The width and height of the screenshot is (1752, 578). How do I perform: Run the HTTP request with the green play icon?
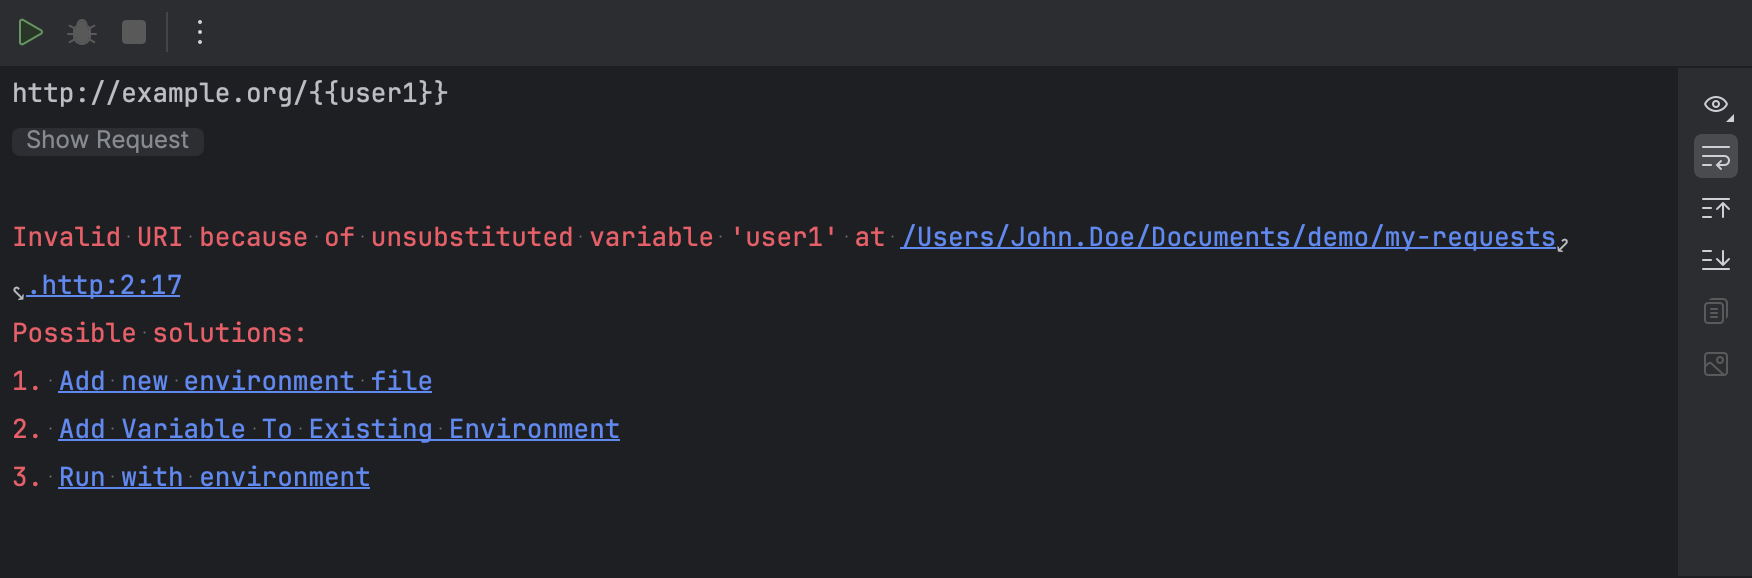click(x=30, y=32)
